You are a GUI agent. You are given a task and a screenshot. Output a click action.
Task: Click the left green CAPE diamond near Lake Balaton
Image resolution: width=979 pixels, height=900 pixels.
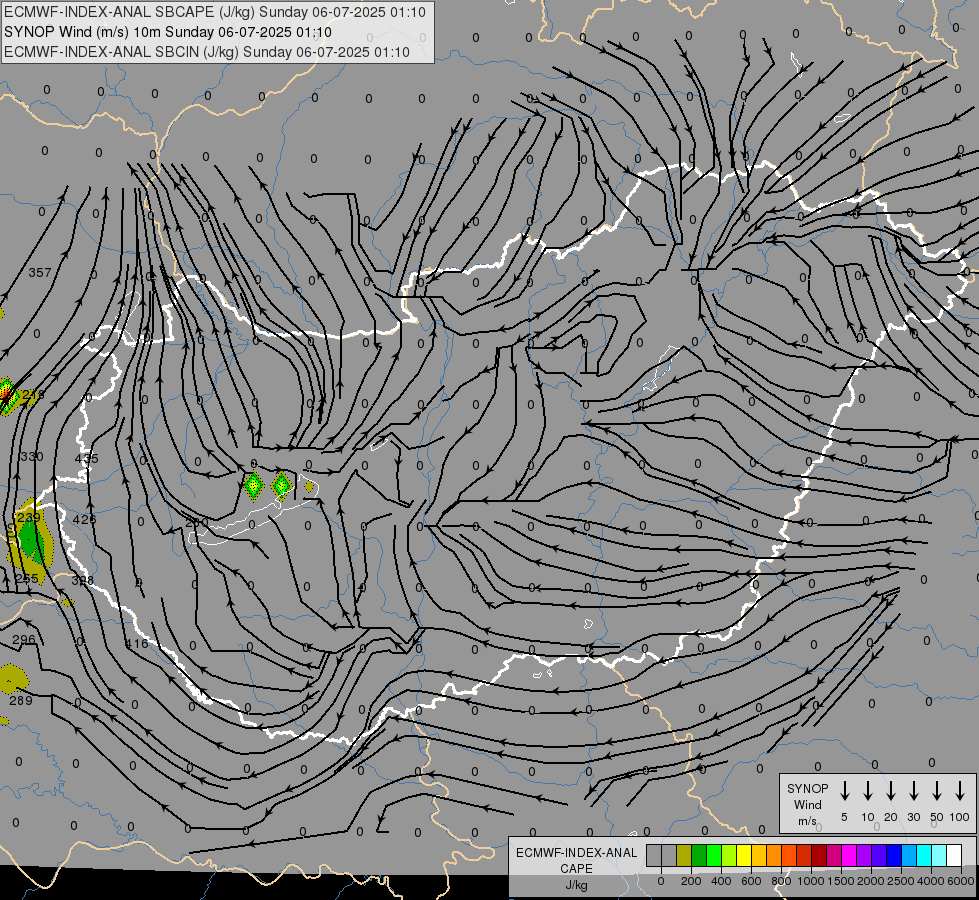click(253, 486)
